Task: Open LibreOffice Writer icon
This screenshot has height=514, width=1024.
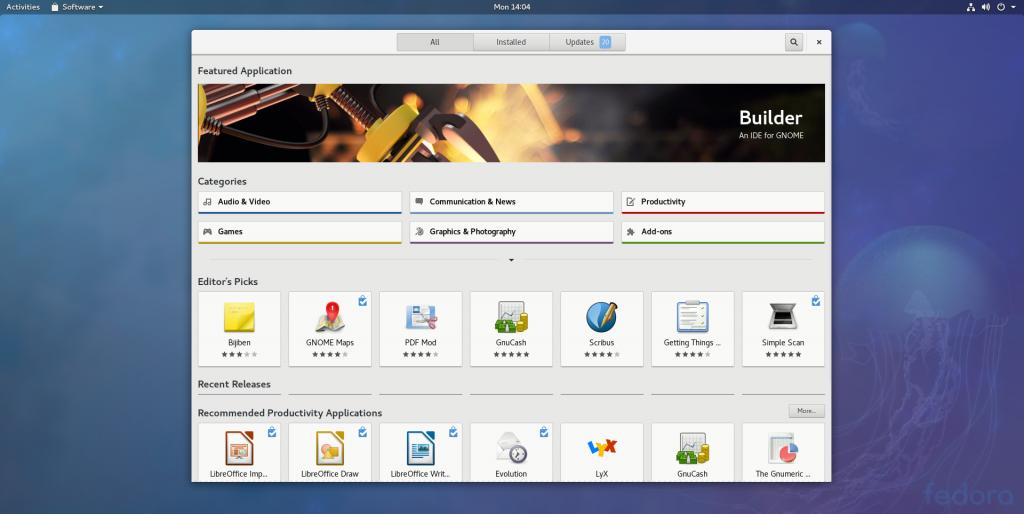Action: [x=421, y=448]
